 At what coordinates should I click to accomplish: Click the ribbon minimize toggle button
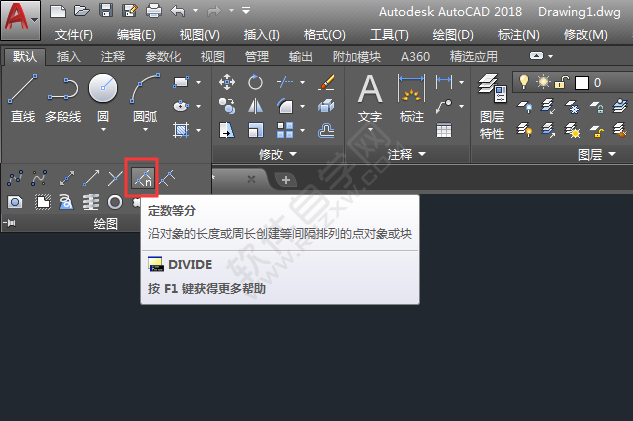click(x=536, y=56)
